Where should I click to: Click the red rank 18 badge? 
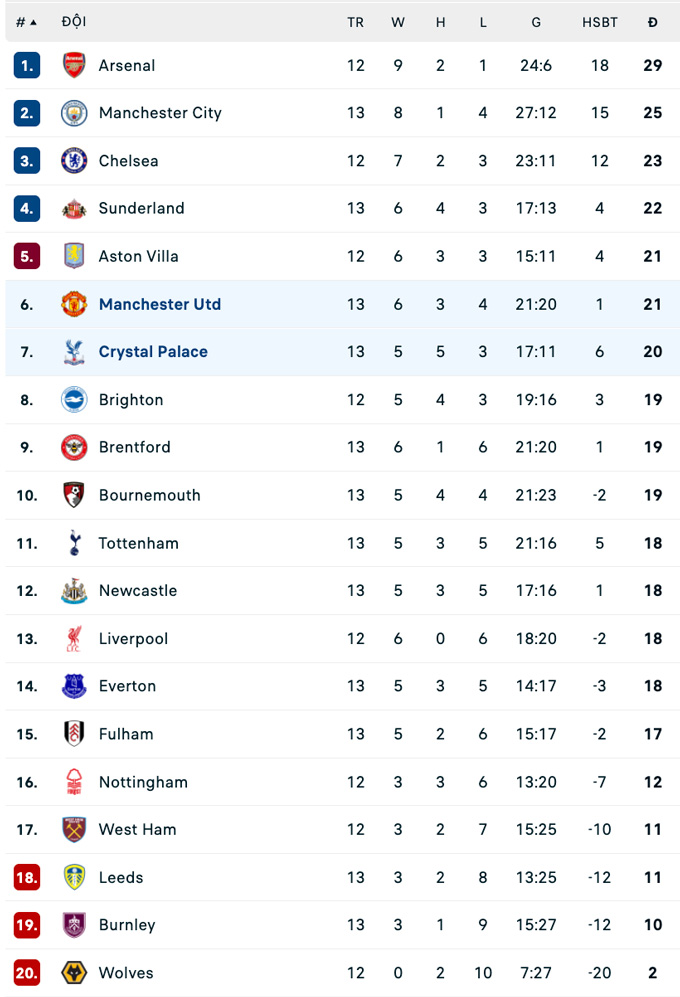[x=27, y=878]
